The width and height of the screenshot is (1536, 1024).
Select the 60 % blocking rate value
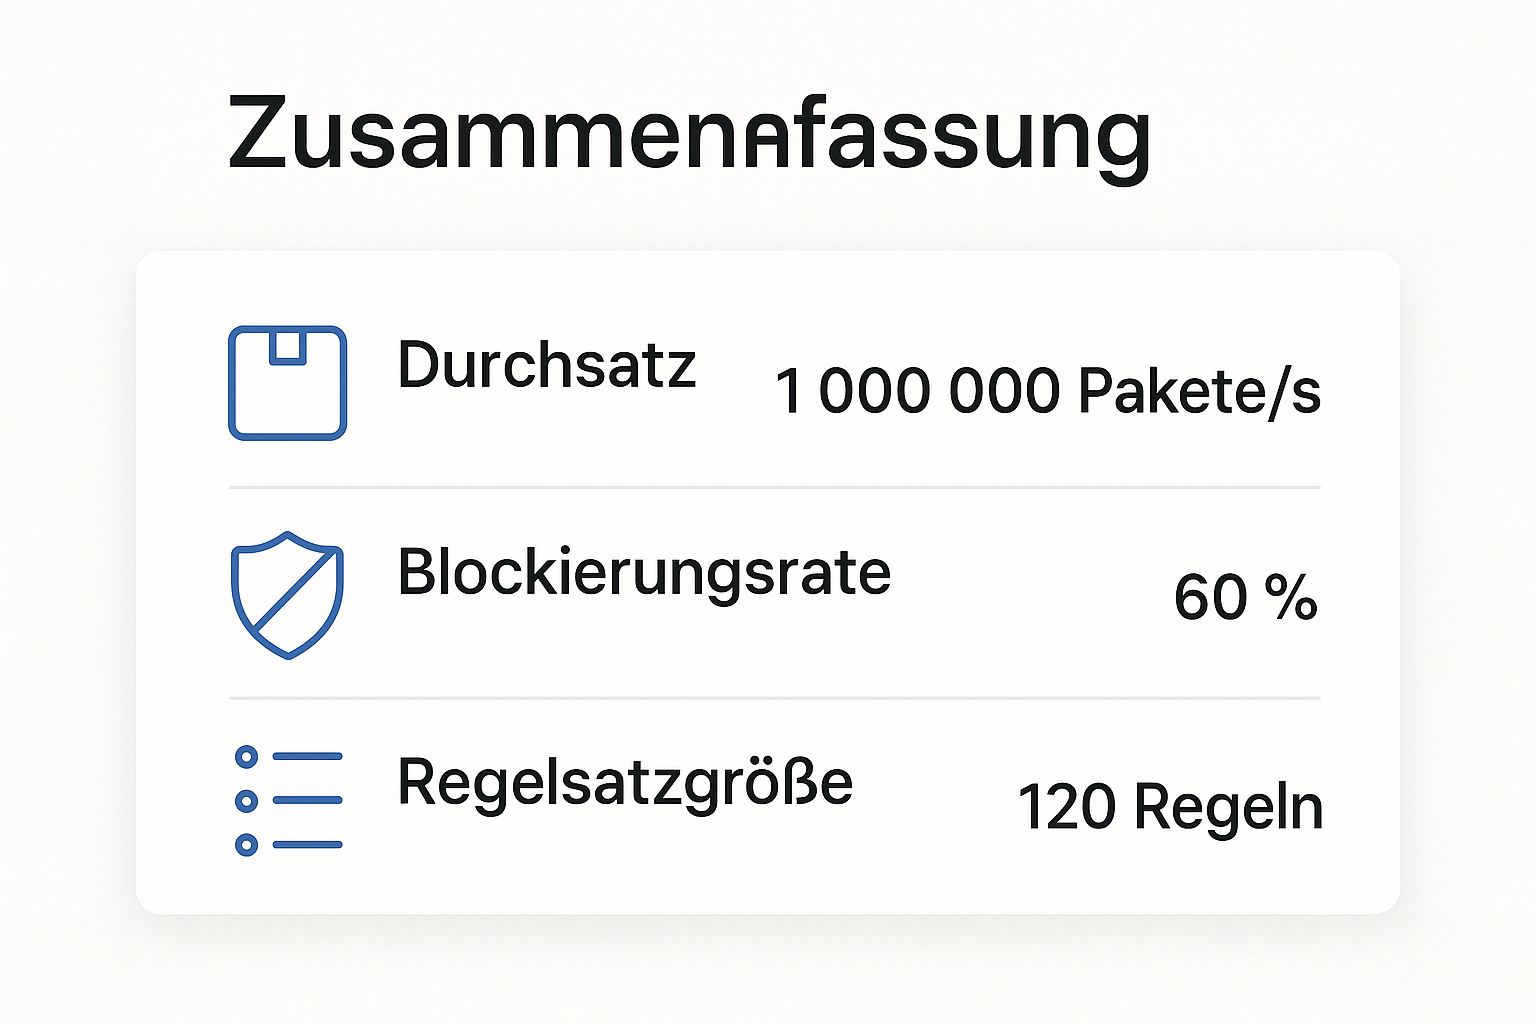(x=1245, y=598)
